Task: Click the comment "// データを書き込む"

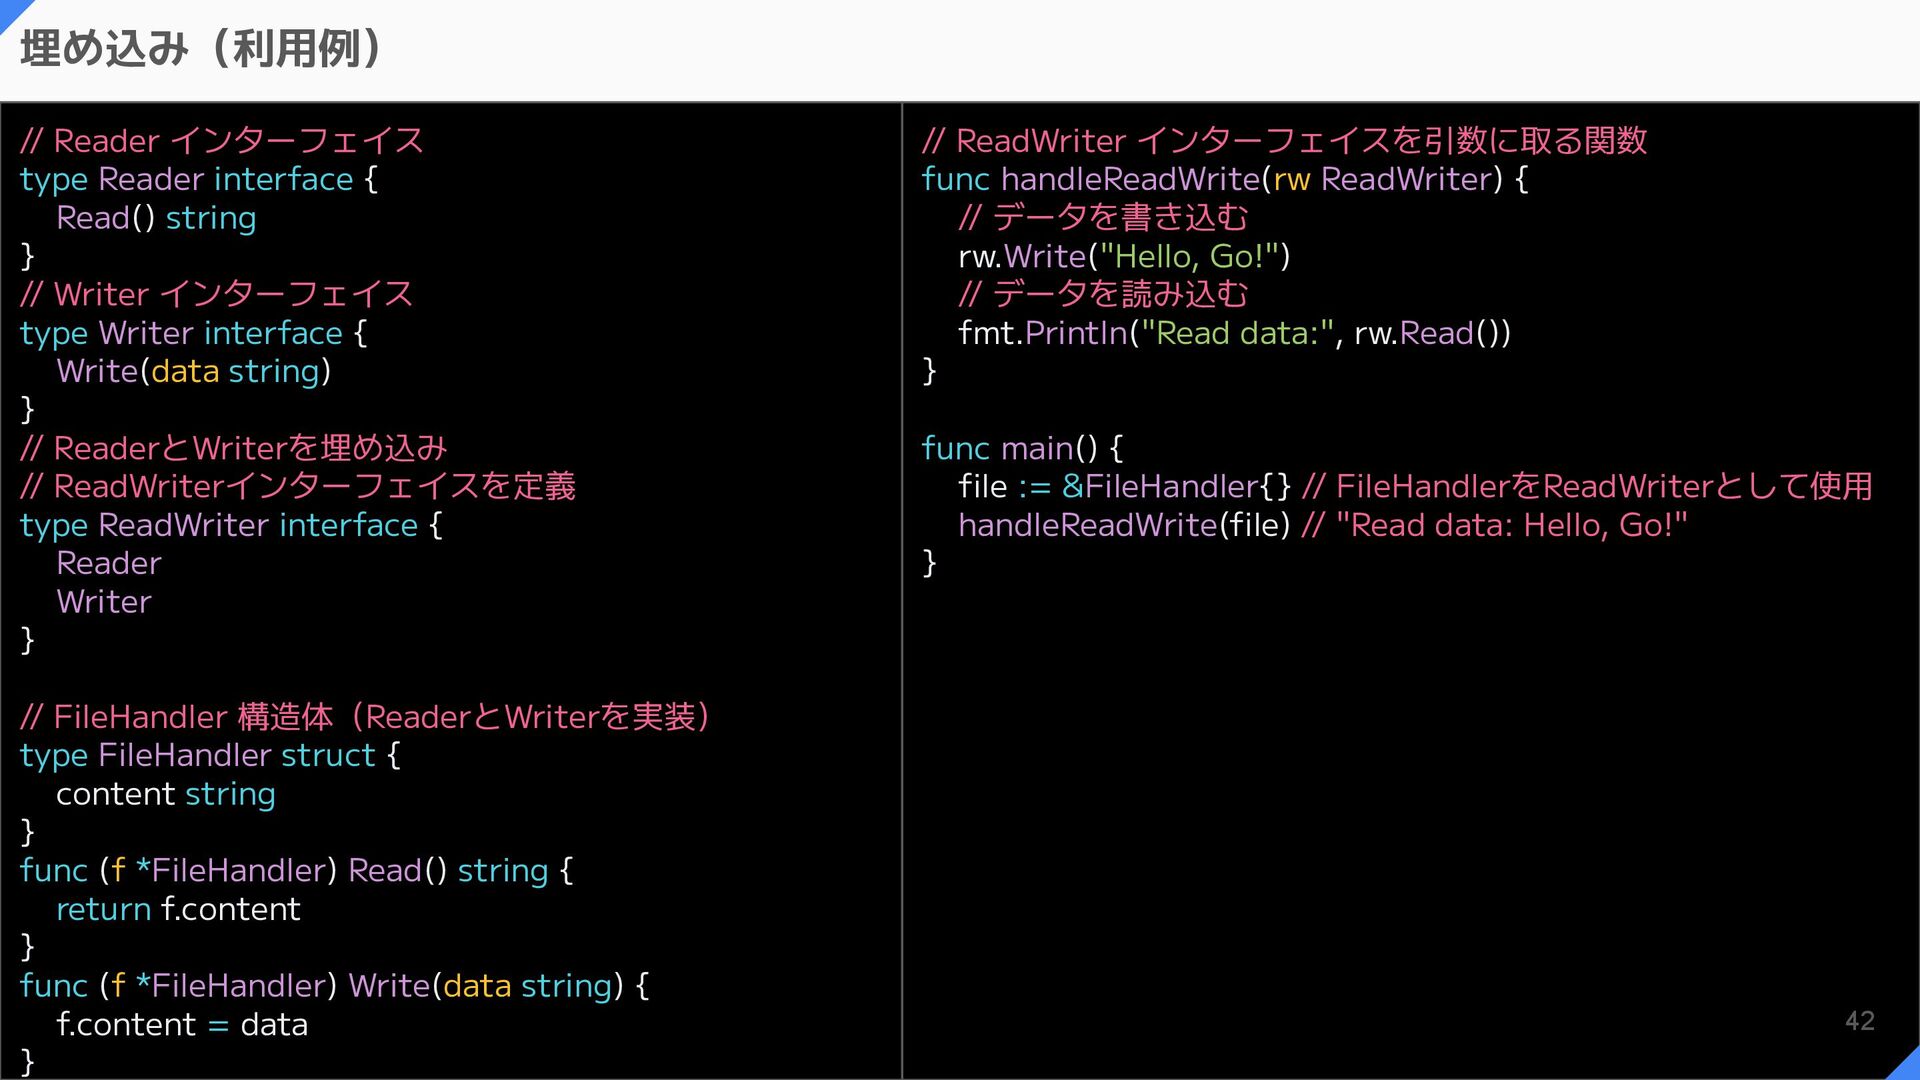Action: (1103, 218)
